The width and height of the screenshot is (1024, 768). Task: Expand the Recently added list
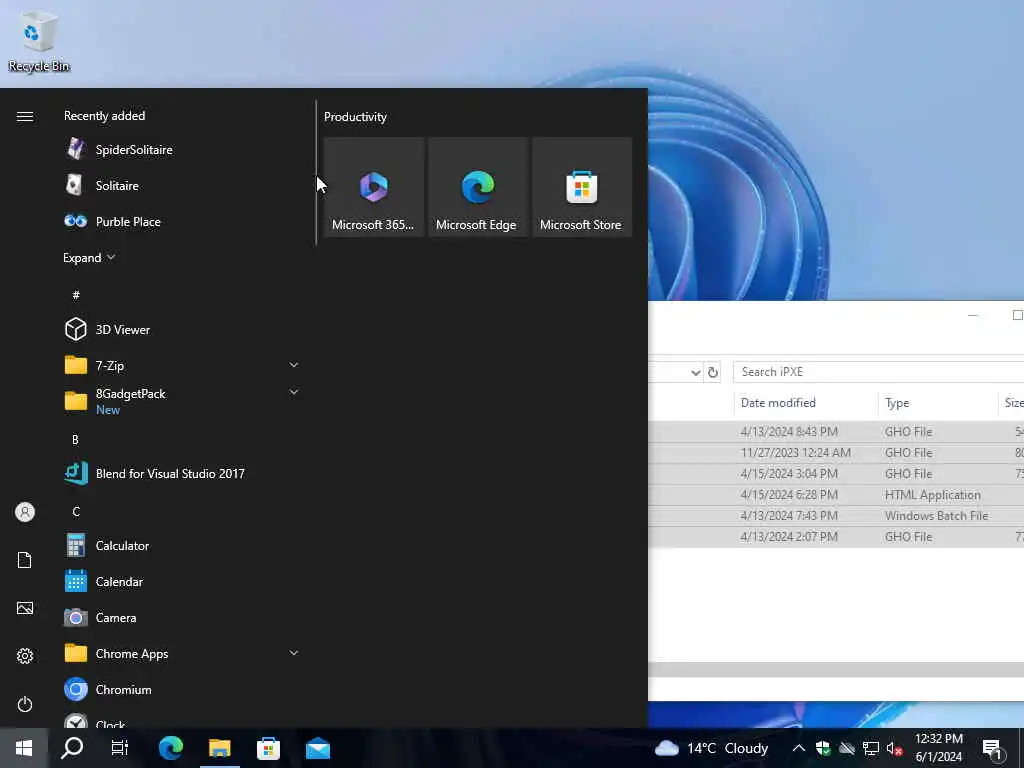click(x=89, y=258)
